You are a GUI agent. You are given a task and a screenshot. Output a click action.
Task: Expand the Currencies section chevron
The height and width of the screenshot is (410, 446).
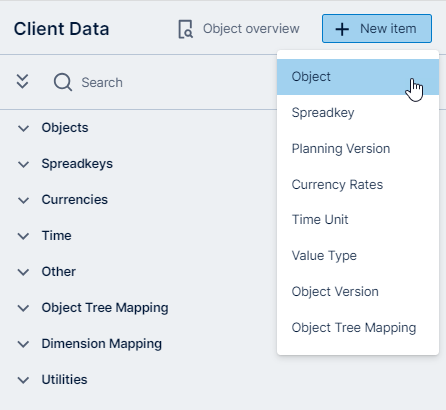[23, 200]
